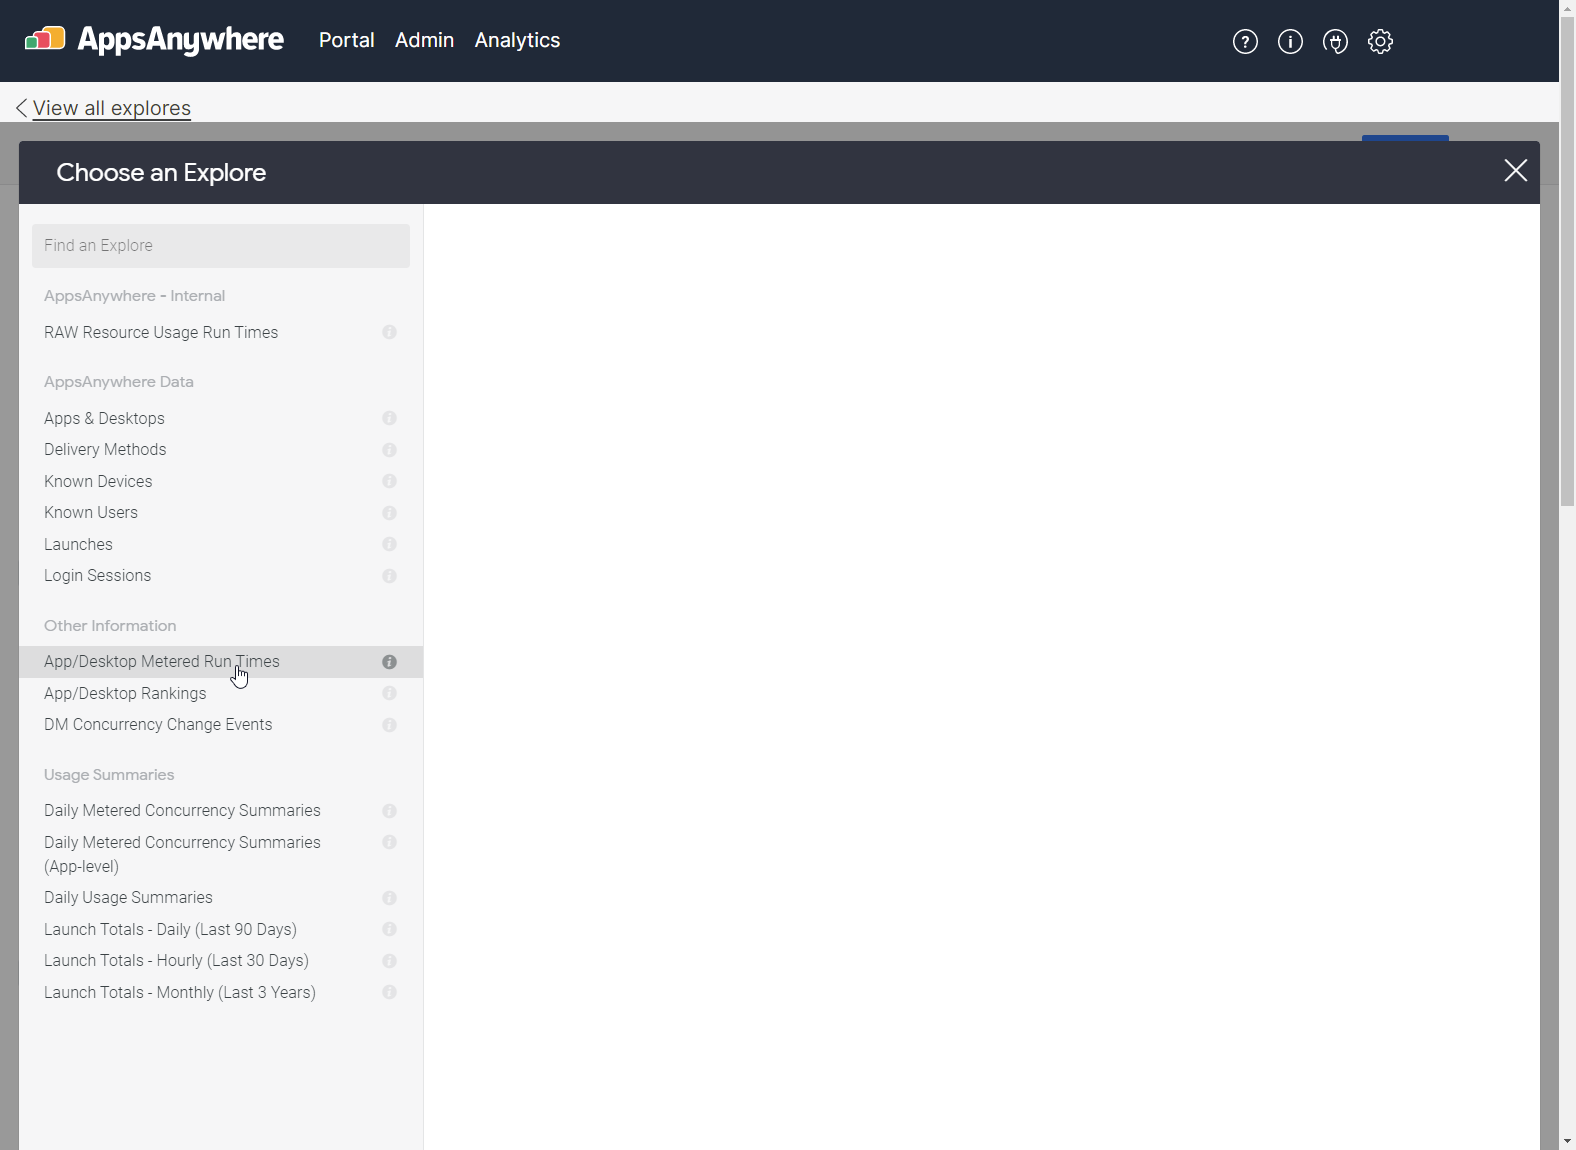Screen dimensions: 1576x1150
Task: Open the Portal menu
Action: 346,40
